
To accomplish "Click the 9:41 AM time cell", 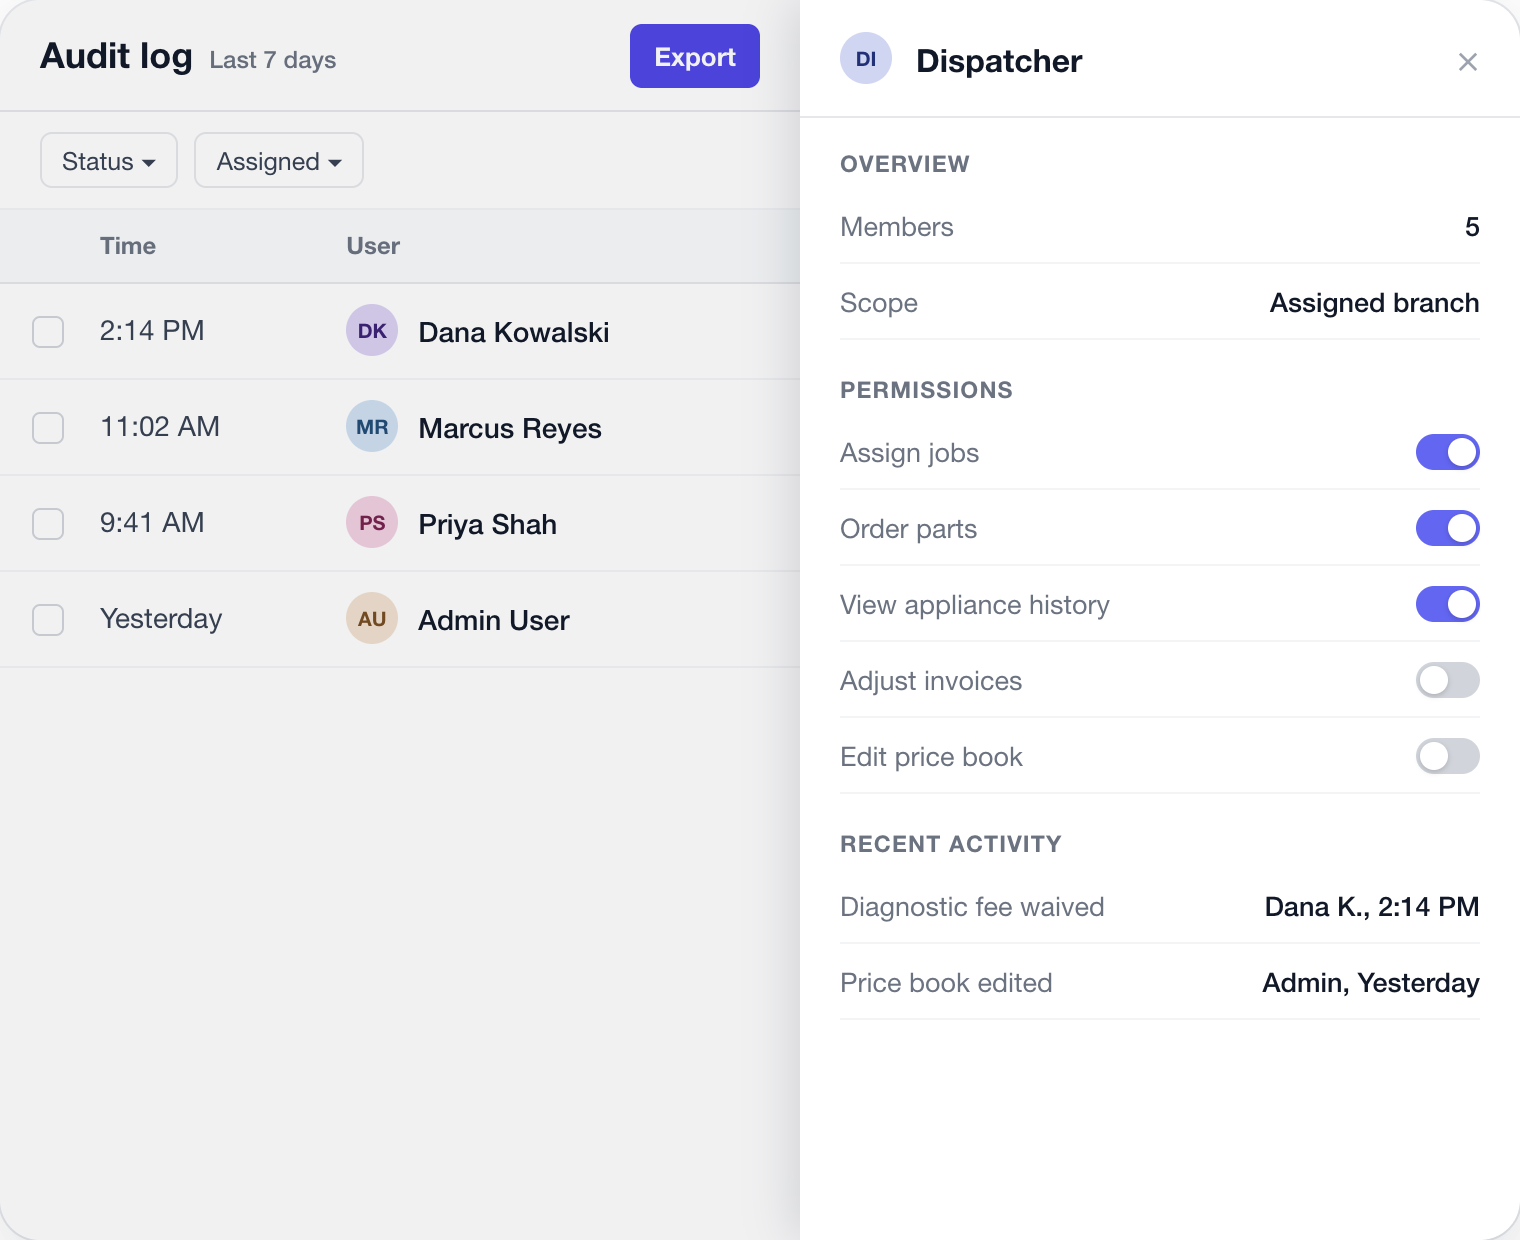I will tap(152, 523).
